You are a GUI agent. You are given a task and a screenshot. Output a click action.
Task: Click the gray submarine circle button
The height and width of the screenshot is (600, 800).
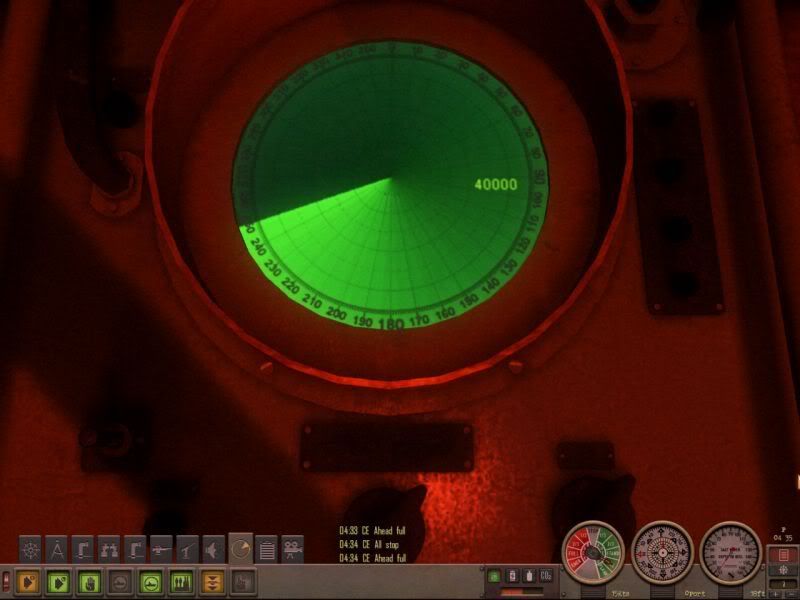pos(120,582)
